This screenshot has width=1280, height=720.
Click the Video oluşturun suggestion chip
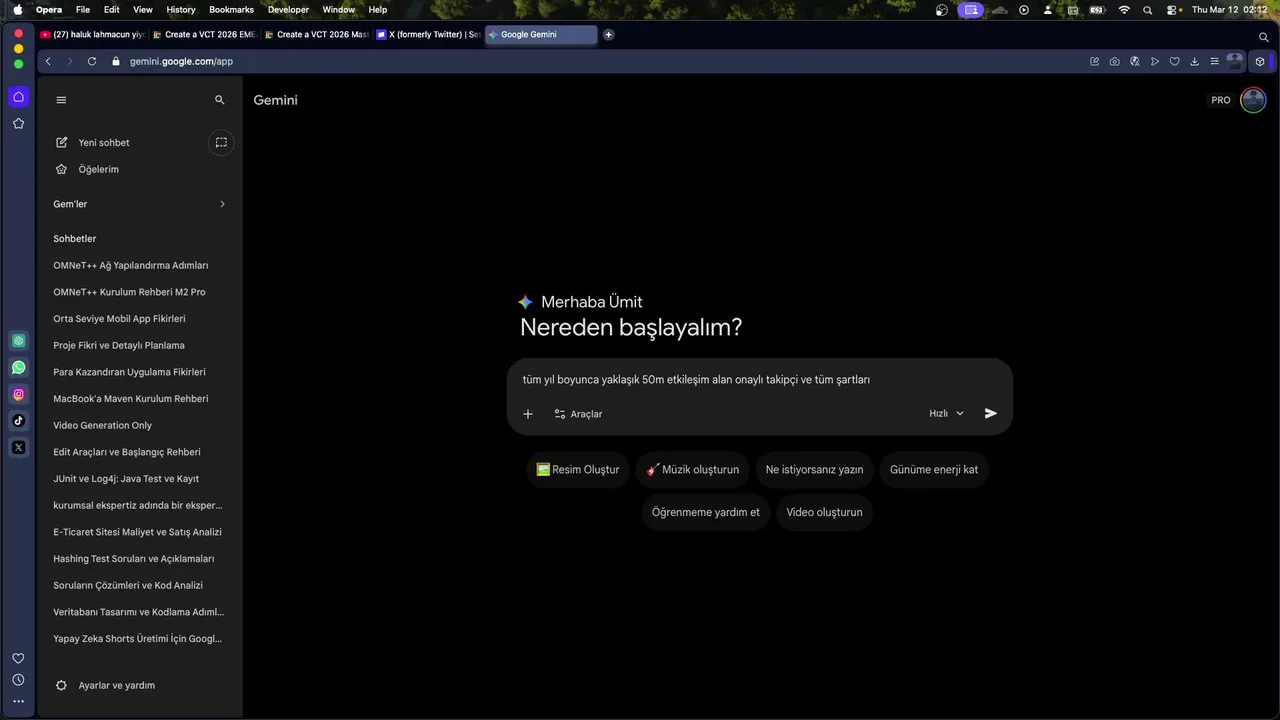(x=824, y=512)
